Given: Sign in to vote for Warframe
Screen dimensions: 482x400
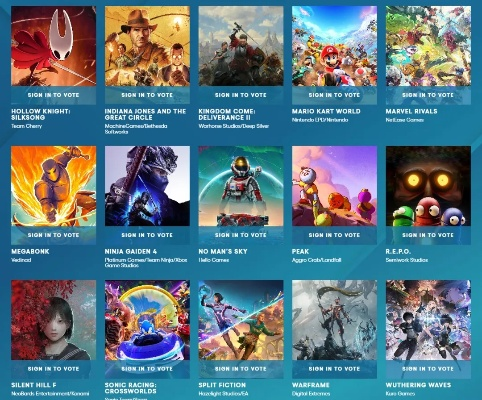Looking at the screenshot, I should tap(334, 369).
